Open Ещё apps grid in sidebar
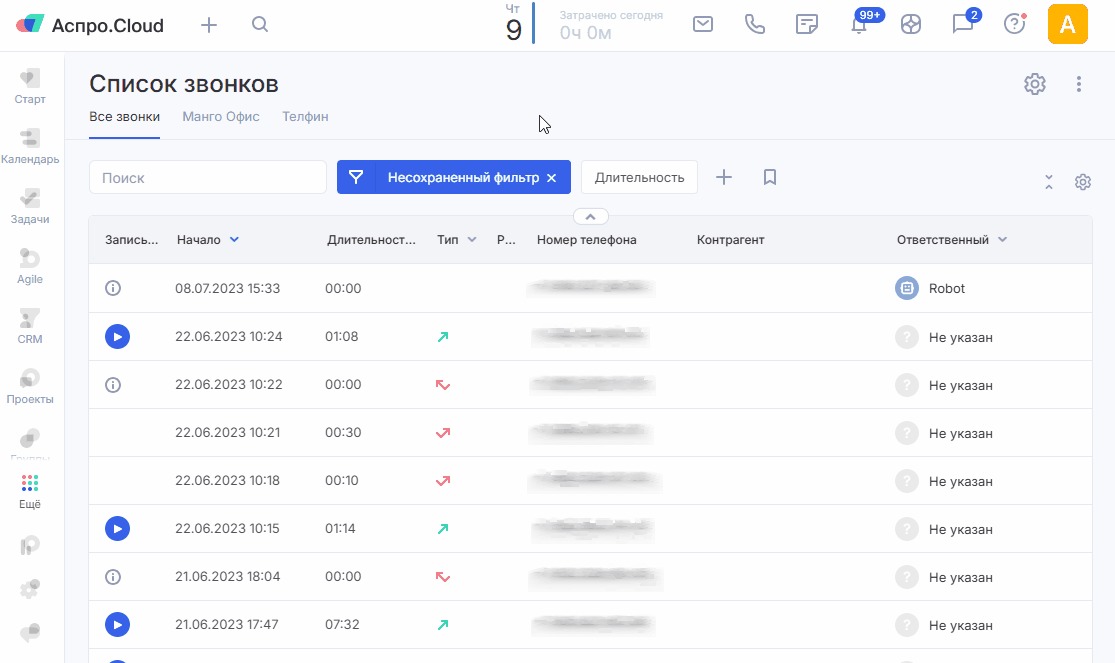Viewport: 1115px width, 663px height. [x=30, y=492]
